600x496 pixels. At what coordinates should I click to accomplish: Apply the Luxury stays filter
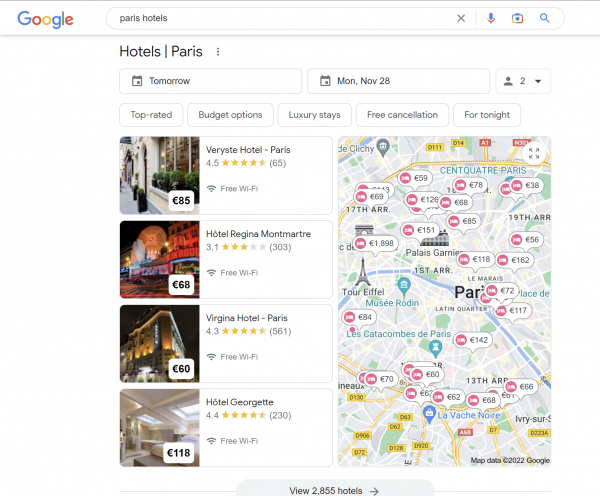click(x=315, y=115)
